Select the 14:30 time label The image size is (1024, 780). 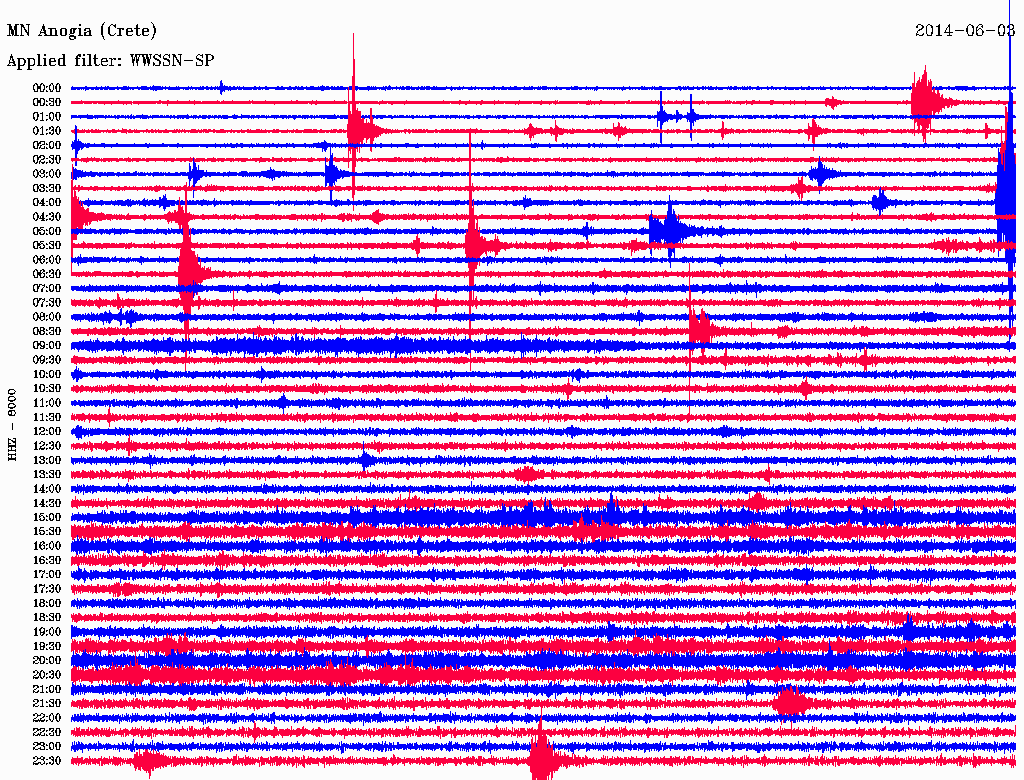47,503
